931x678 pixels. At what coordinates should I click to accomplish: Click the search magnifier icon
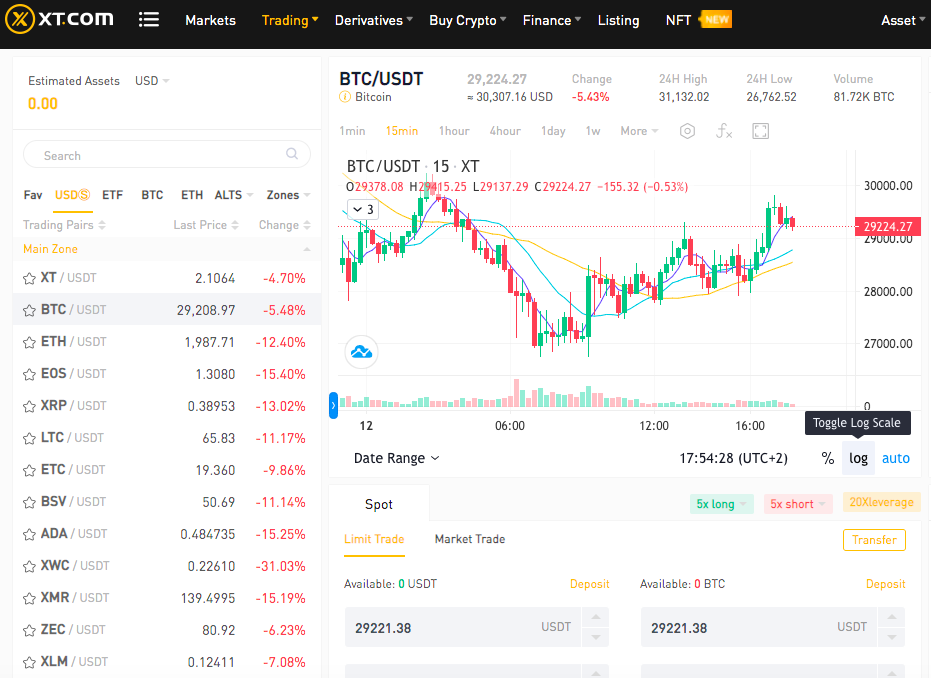[x=292, y=154]
